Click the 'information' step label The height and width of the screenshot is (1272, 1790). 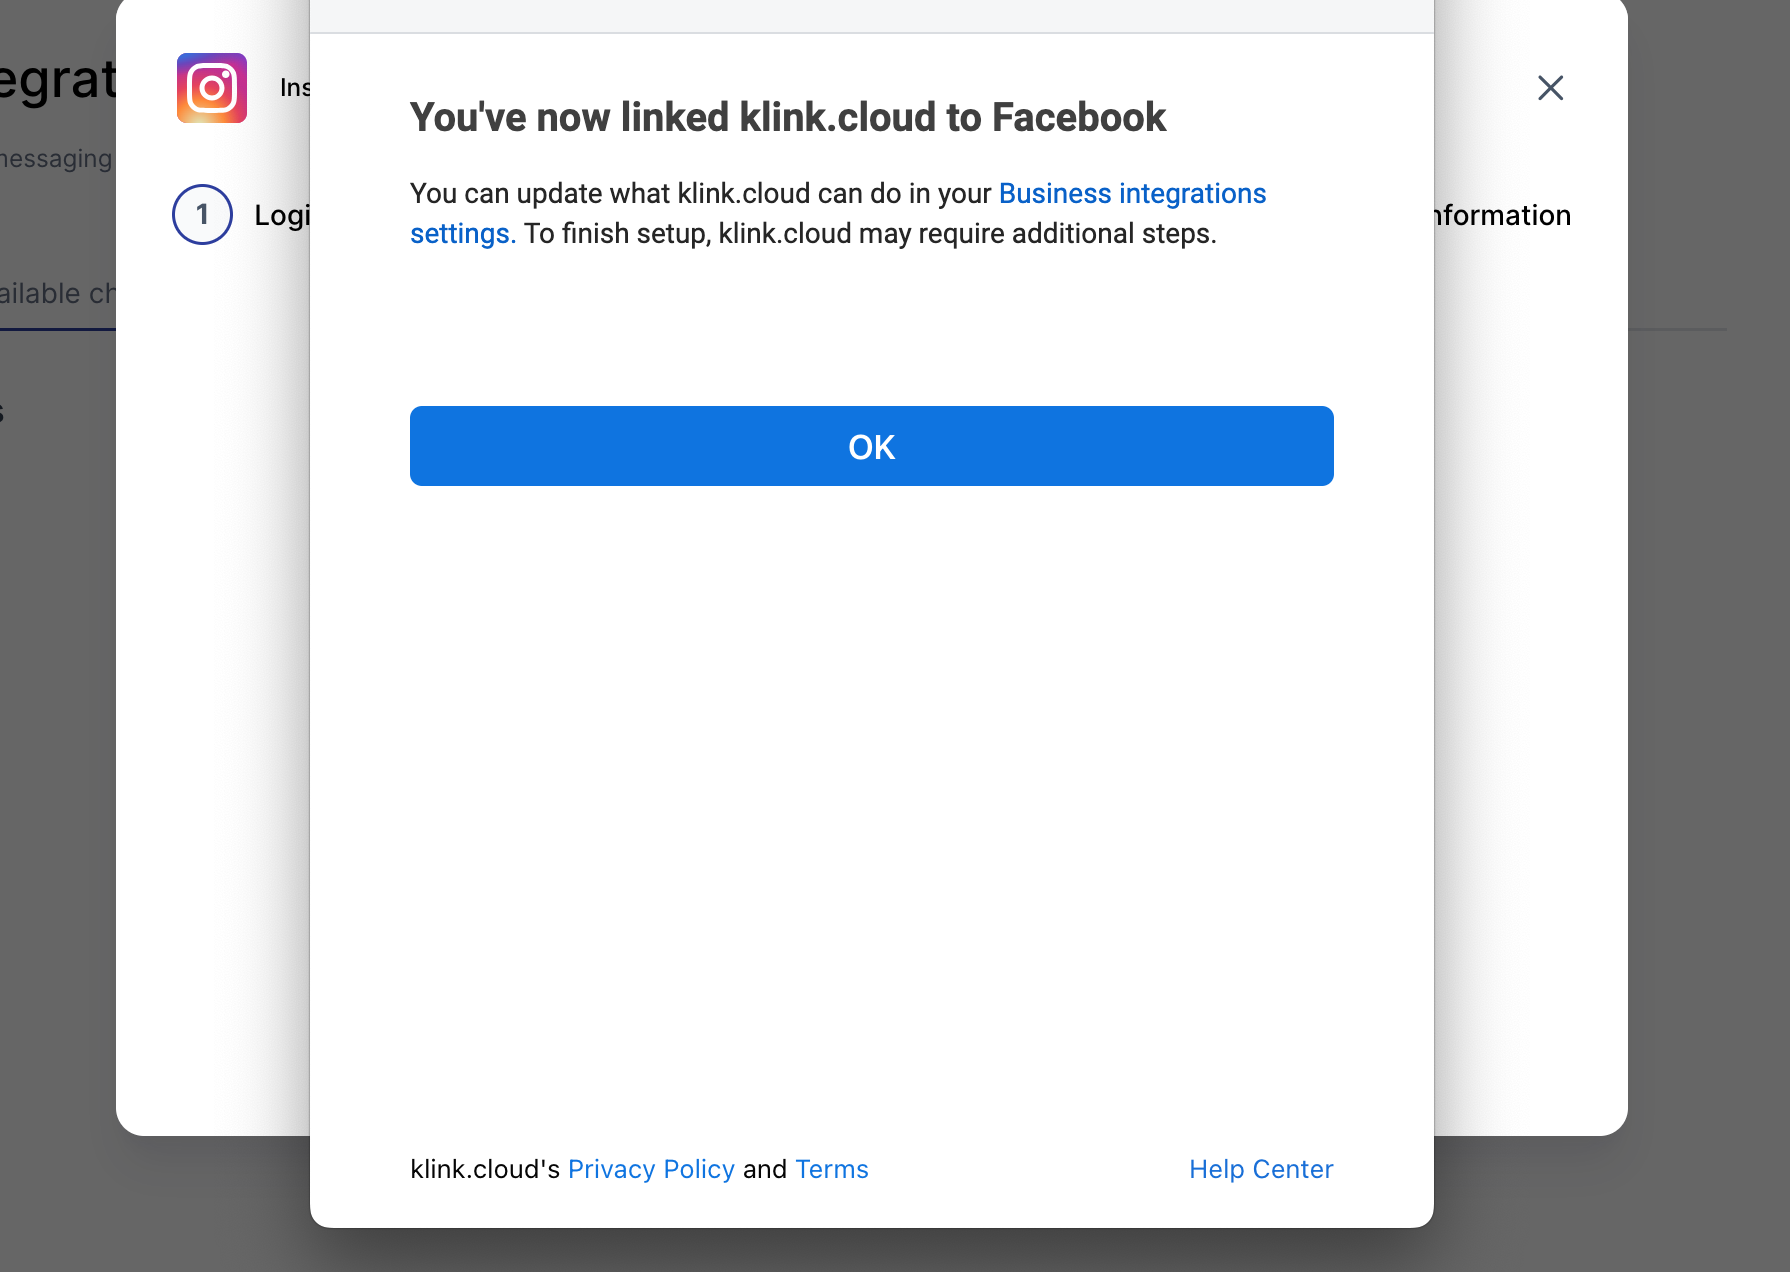pos(1502,215)
